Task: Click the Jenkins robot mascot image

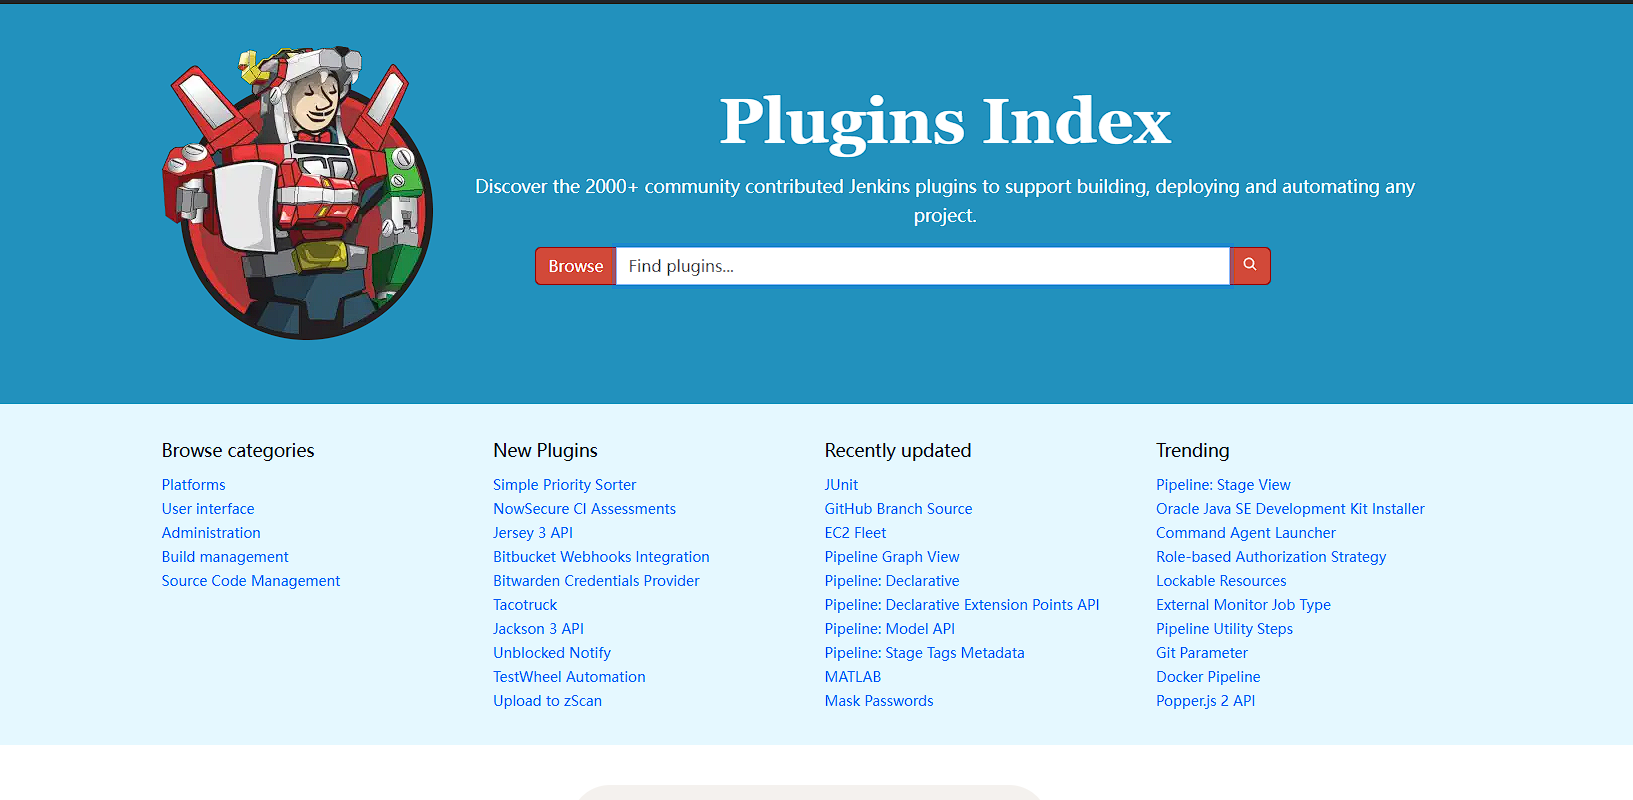Action: [298, 192]
